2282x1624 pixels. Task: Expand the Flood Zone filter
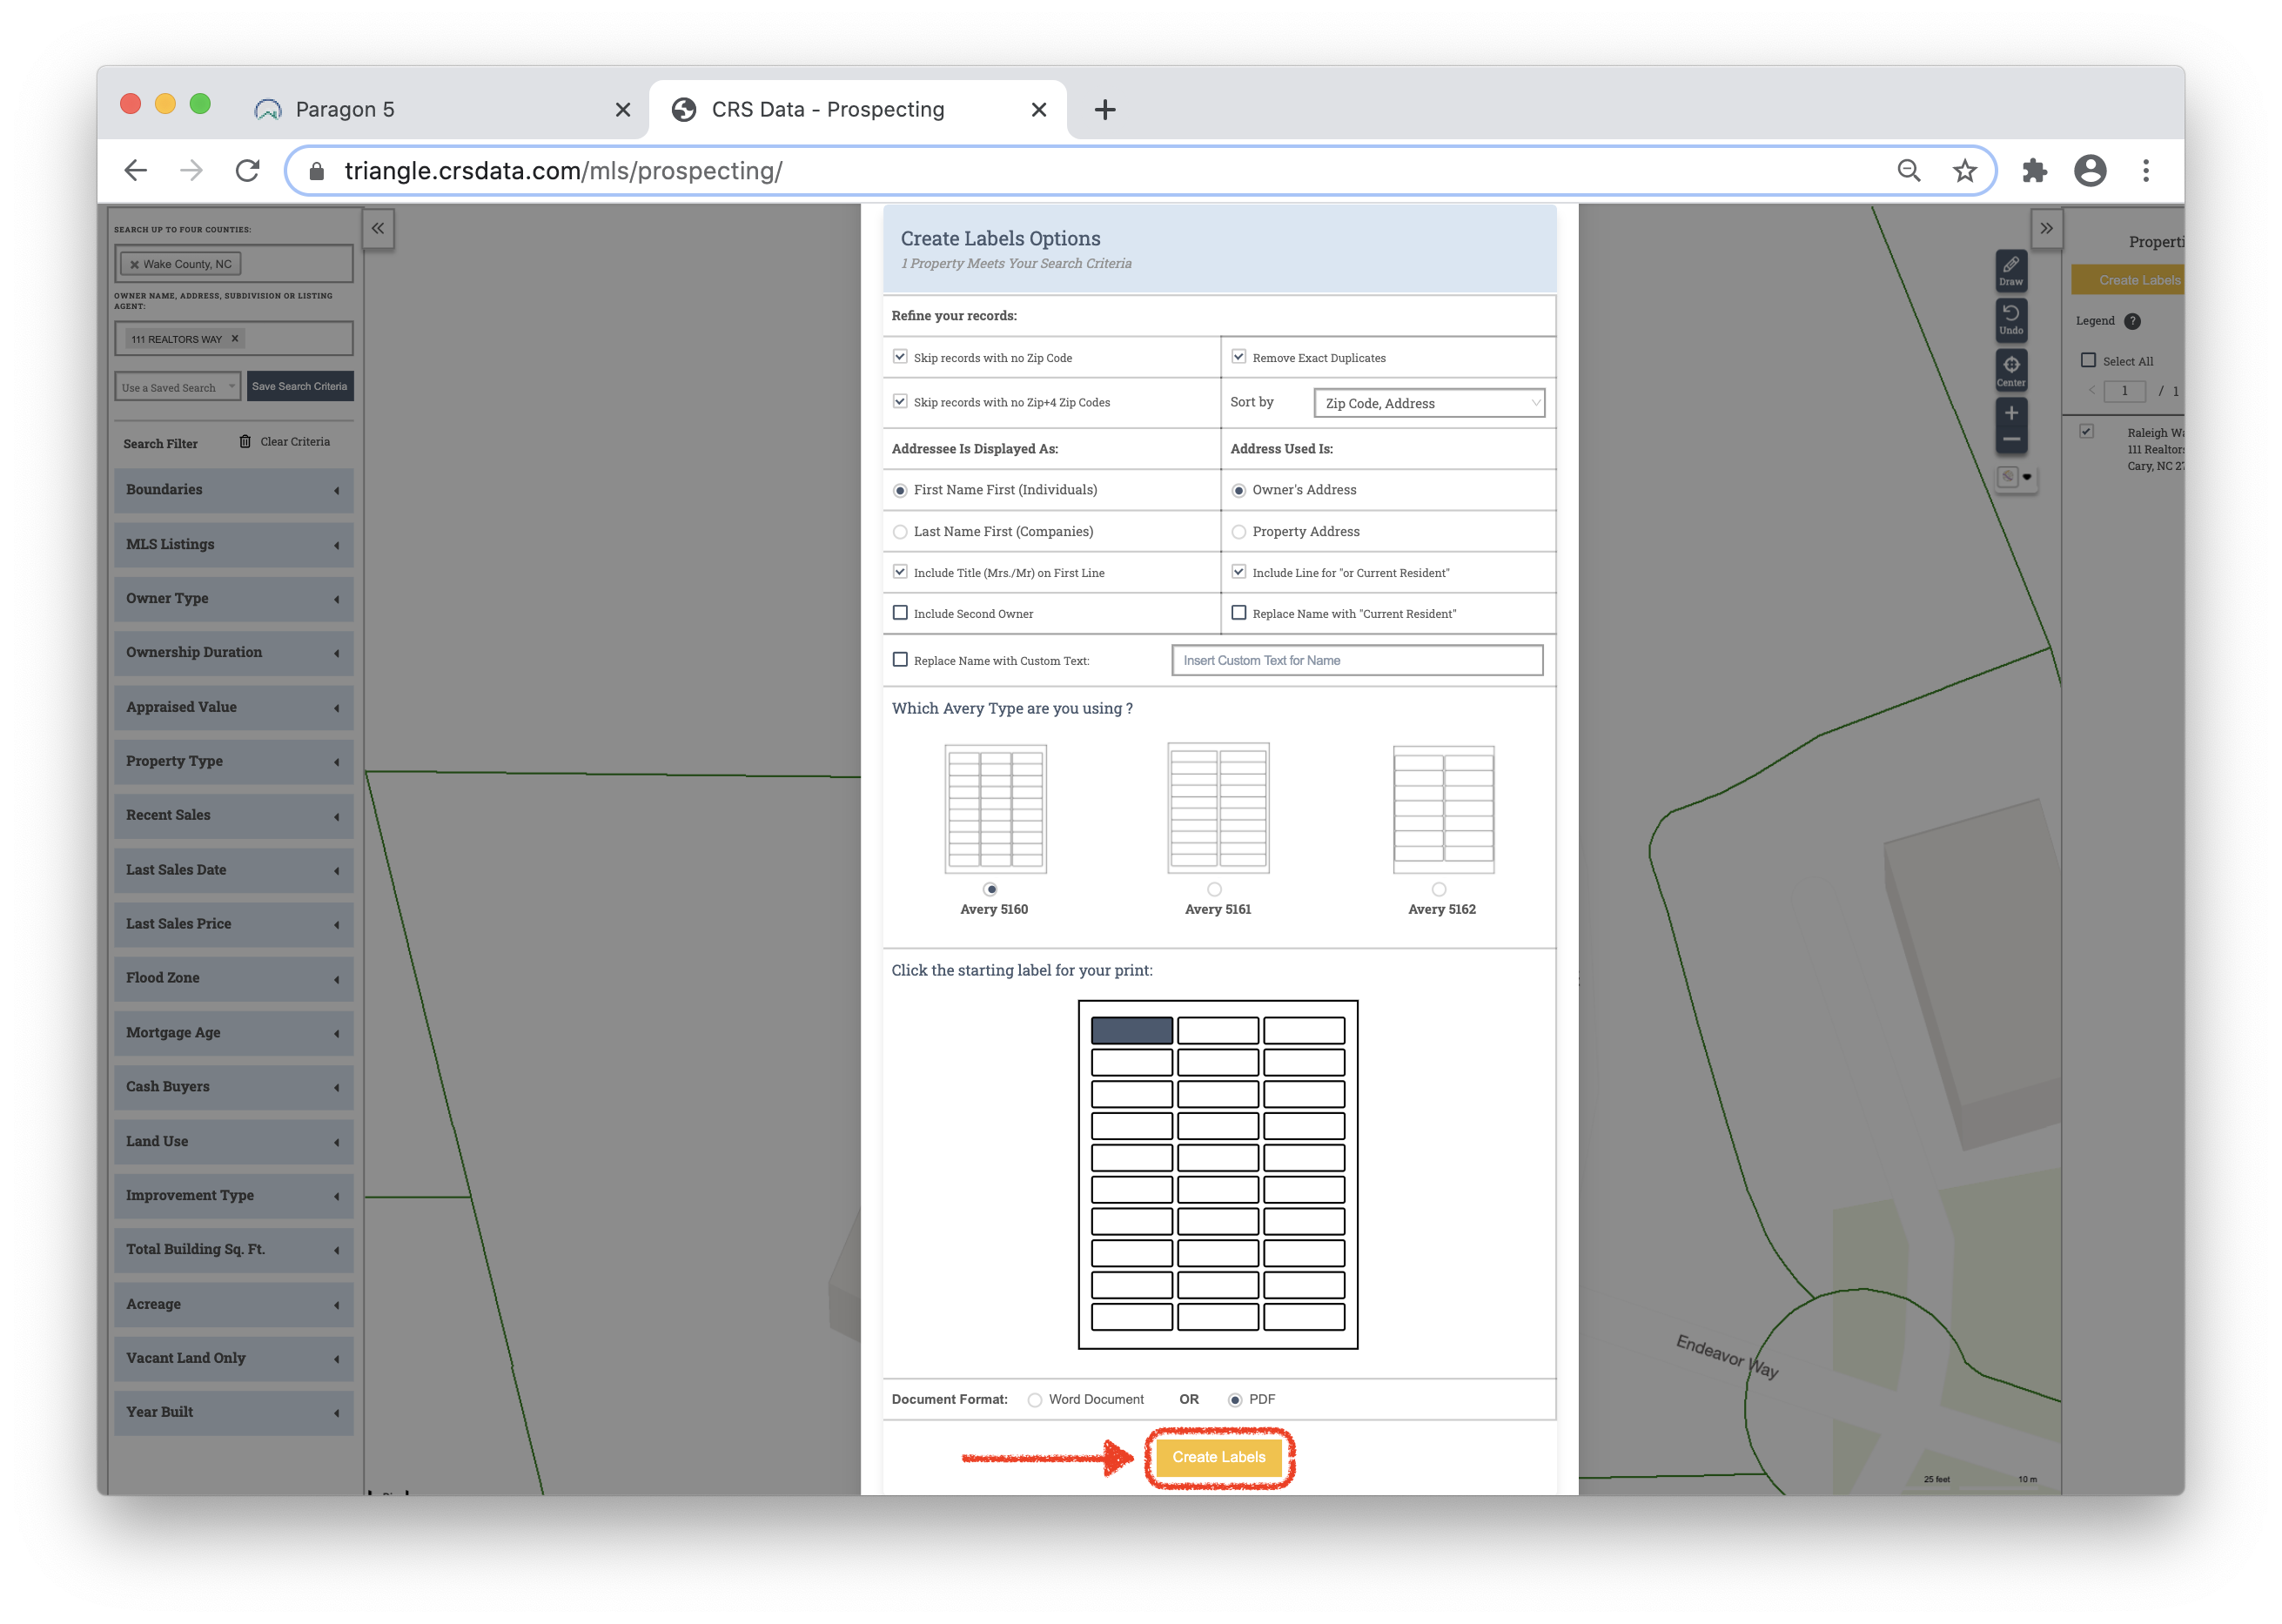click(x=233, y=979)
